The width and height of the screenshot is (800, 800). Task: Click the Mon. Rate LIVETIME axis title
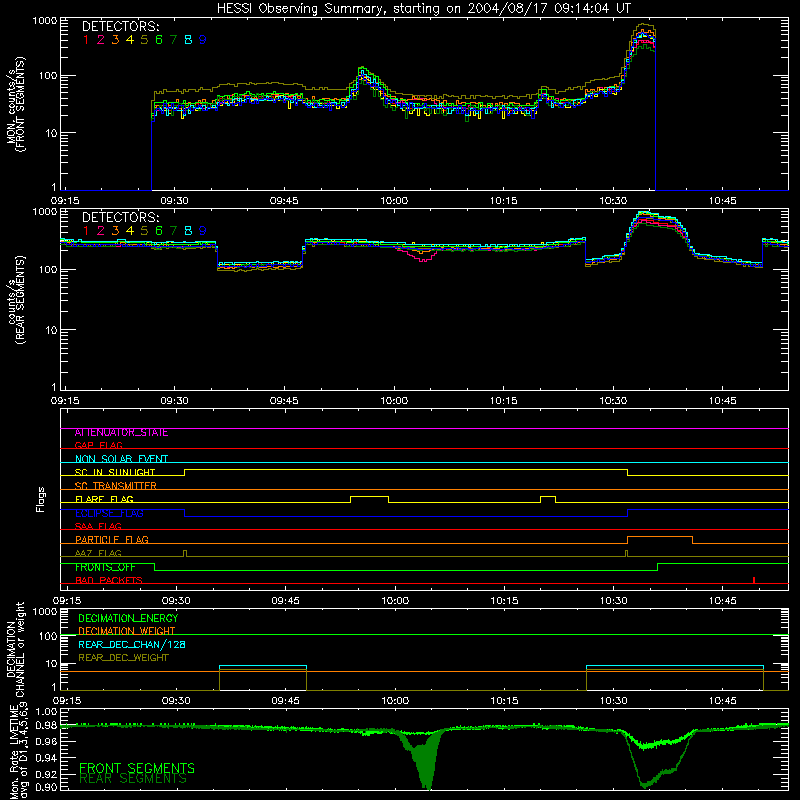point(16,751)
